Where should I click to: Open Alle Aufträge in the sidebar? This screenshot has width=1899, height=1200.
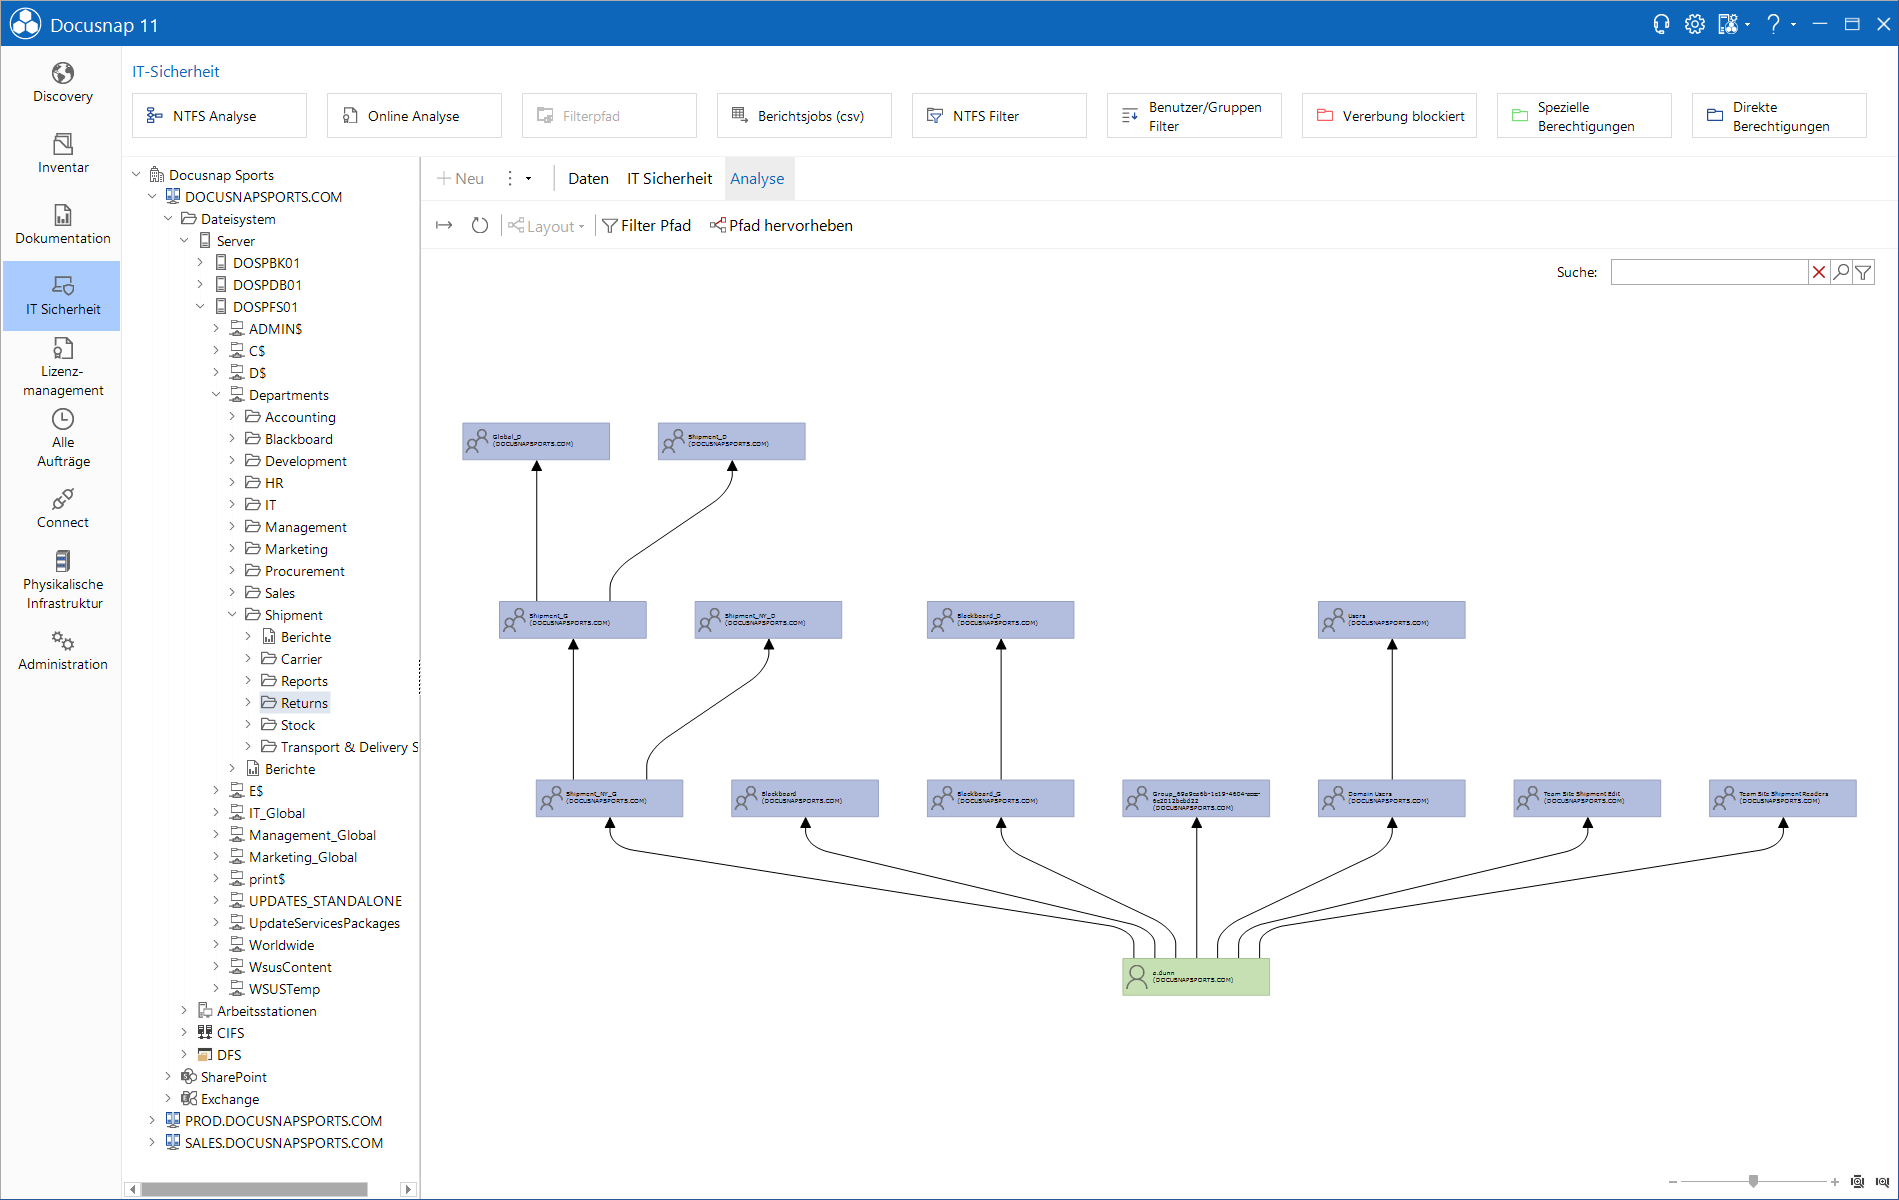tap(62, 438)
